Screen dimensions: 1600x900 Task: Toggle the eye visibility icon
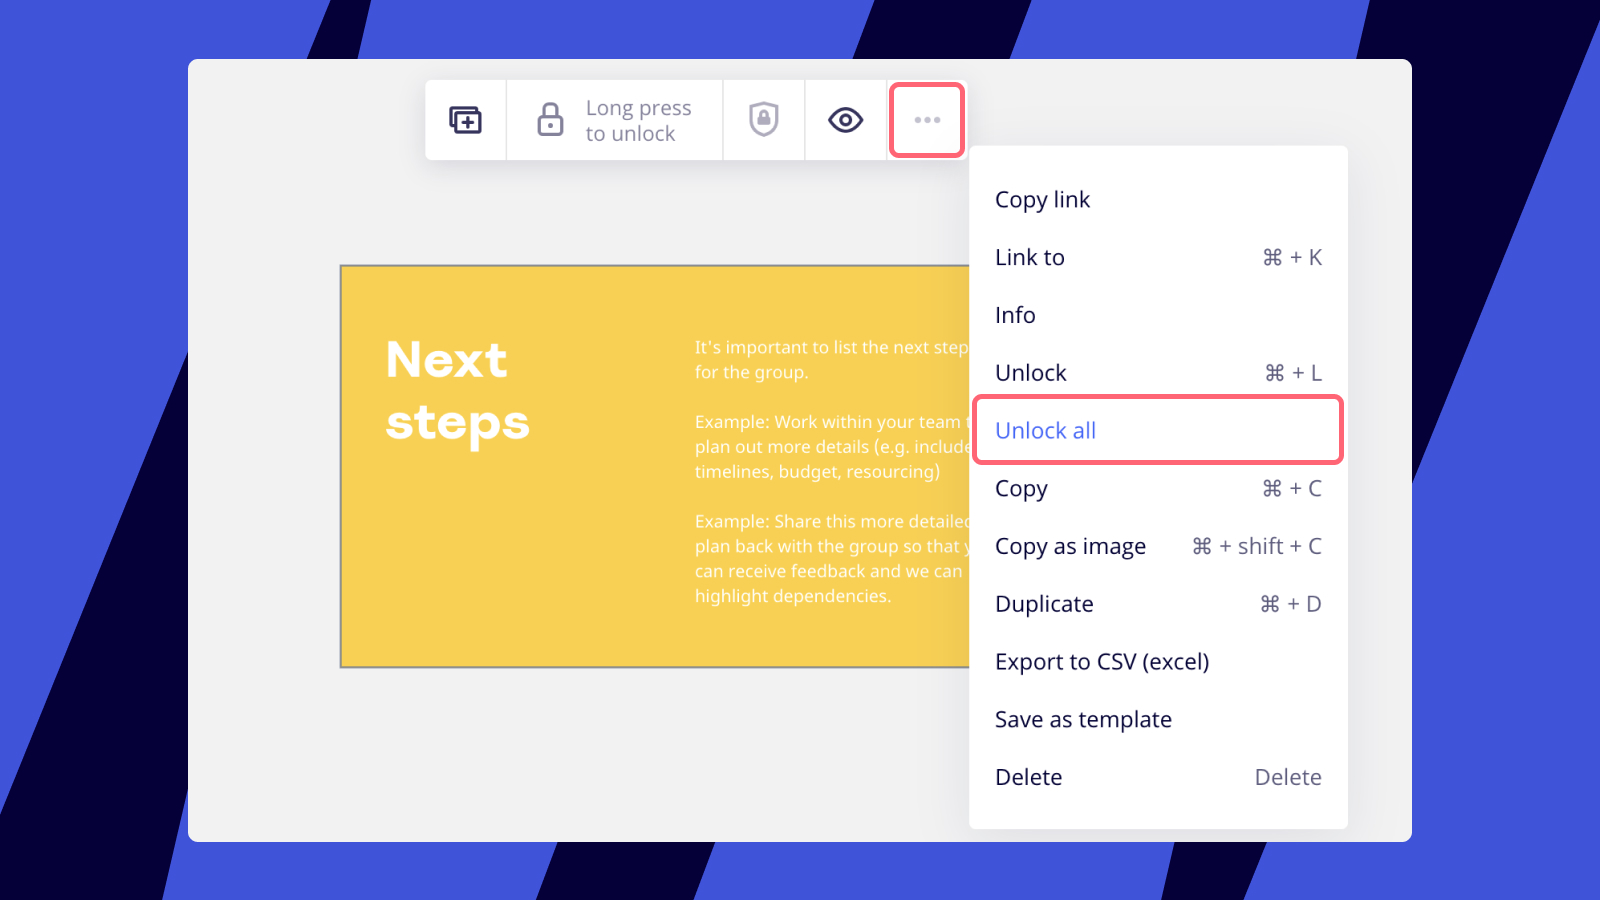845,120
